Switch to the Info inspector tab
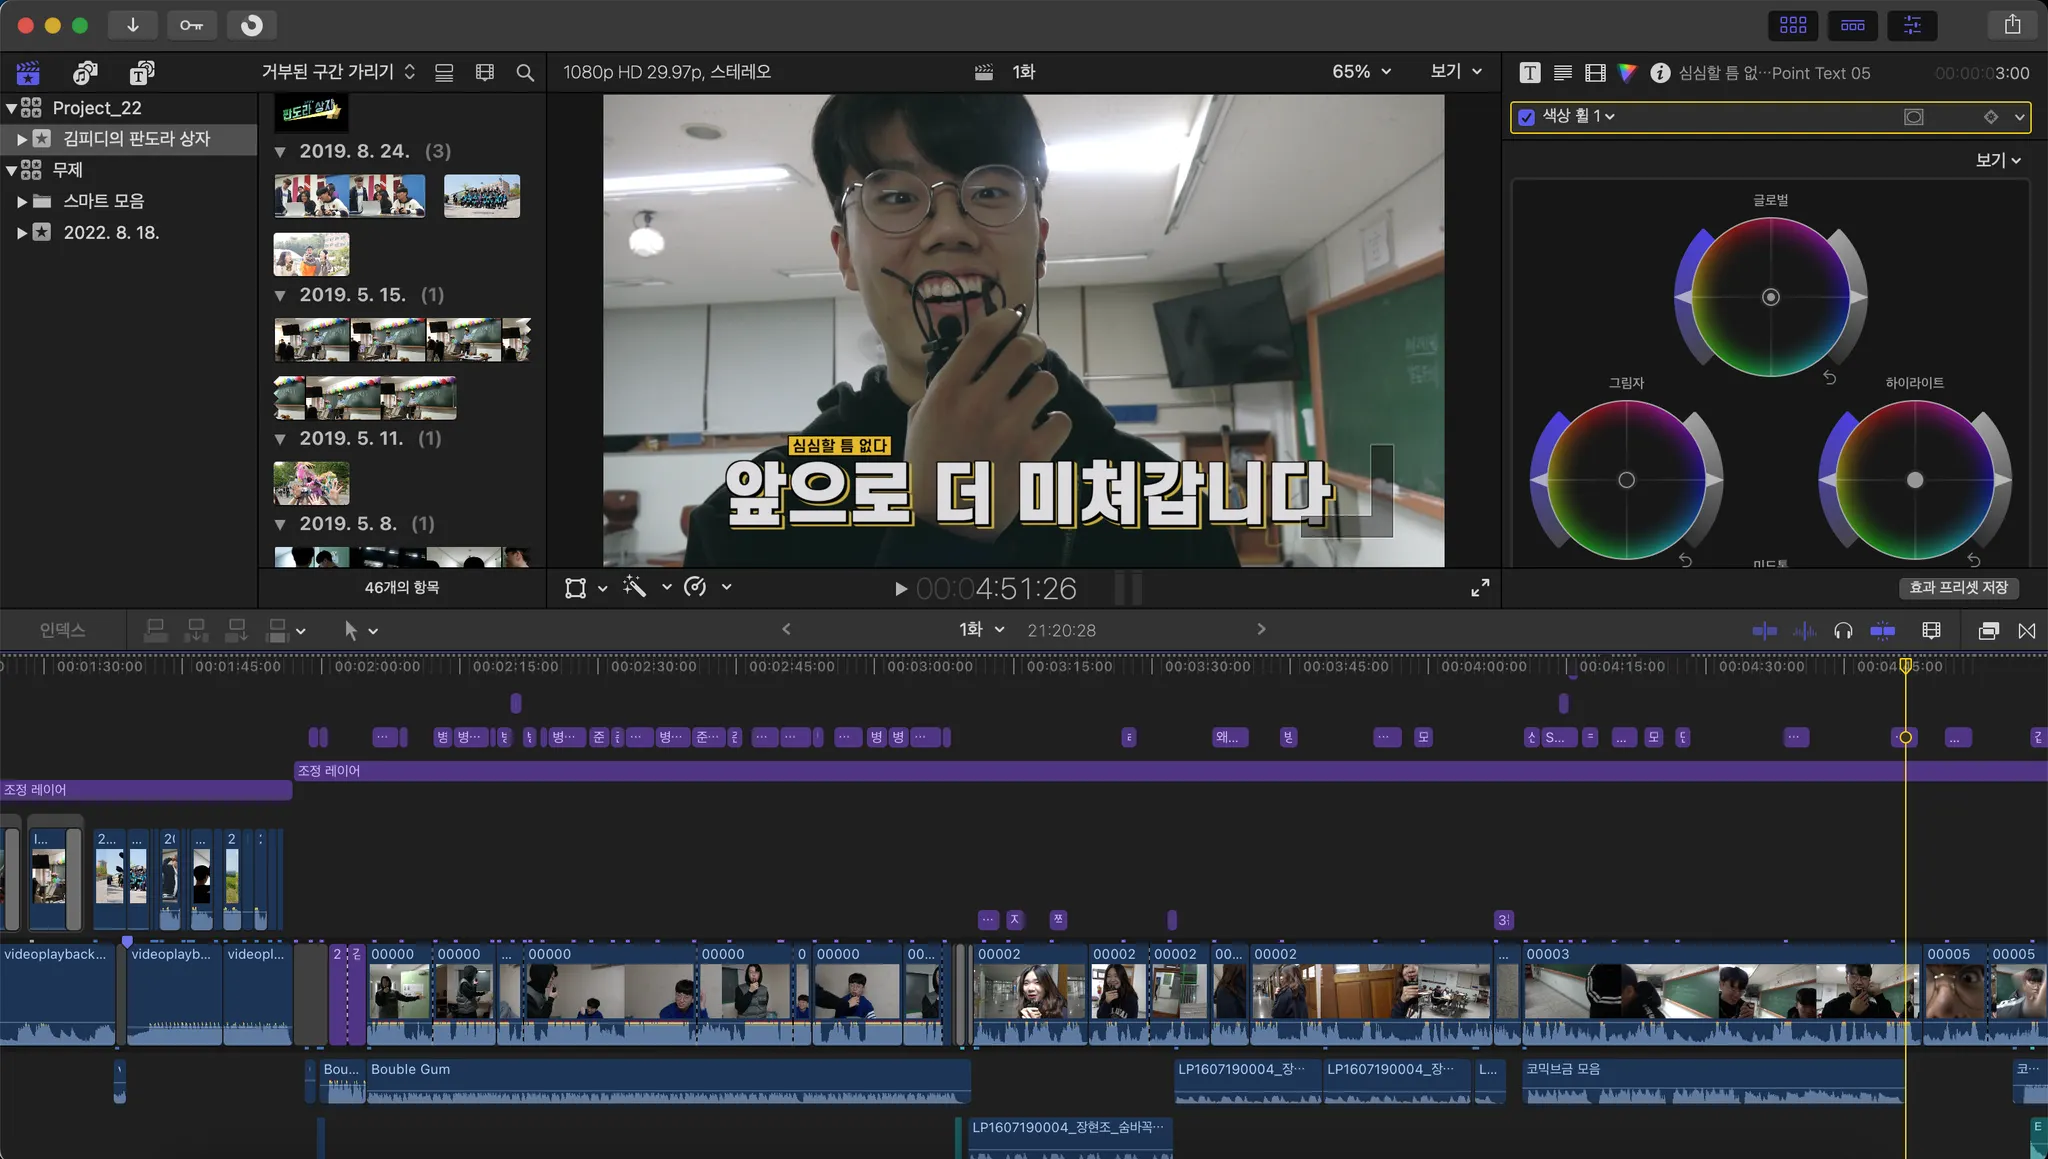2048x1159 pixels. pos(1659,72)
